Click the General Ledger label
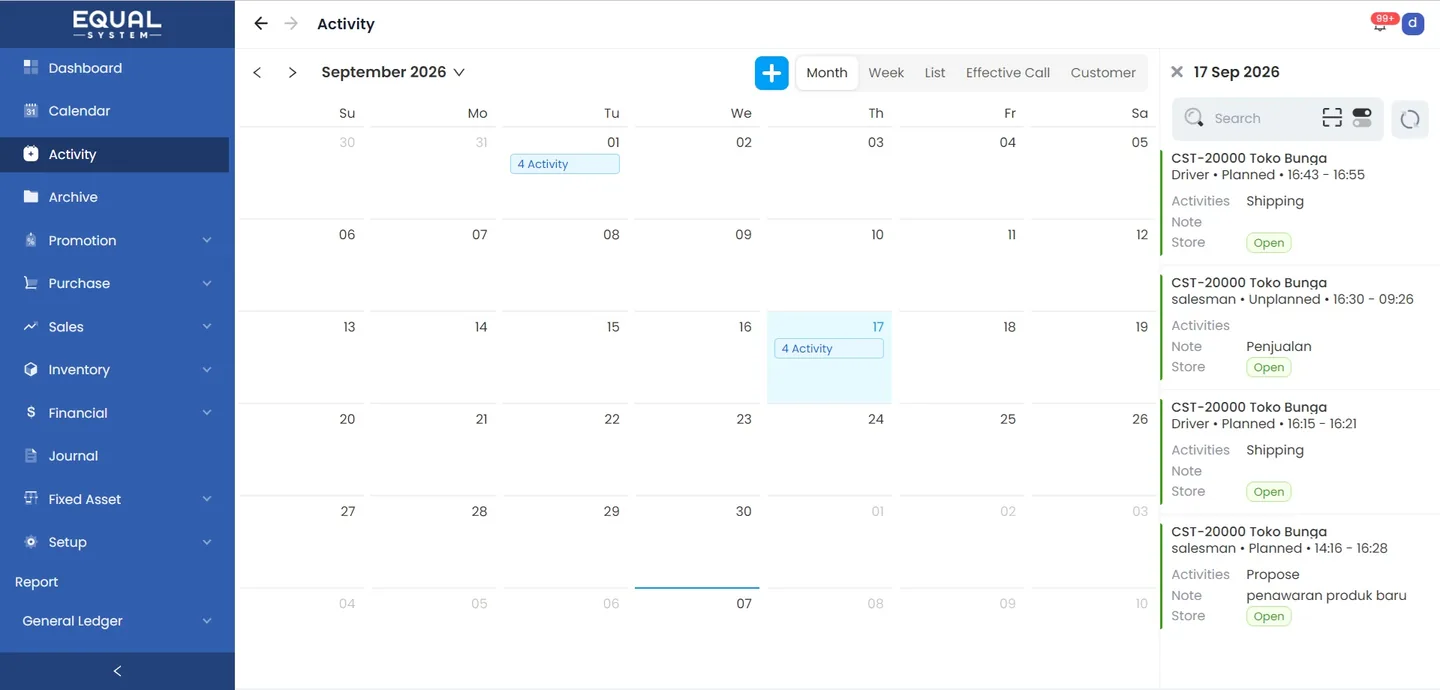This screenshot has height=690, width=1440. (x=72, y=621)
